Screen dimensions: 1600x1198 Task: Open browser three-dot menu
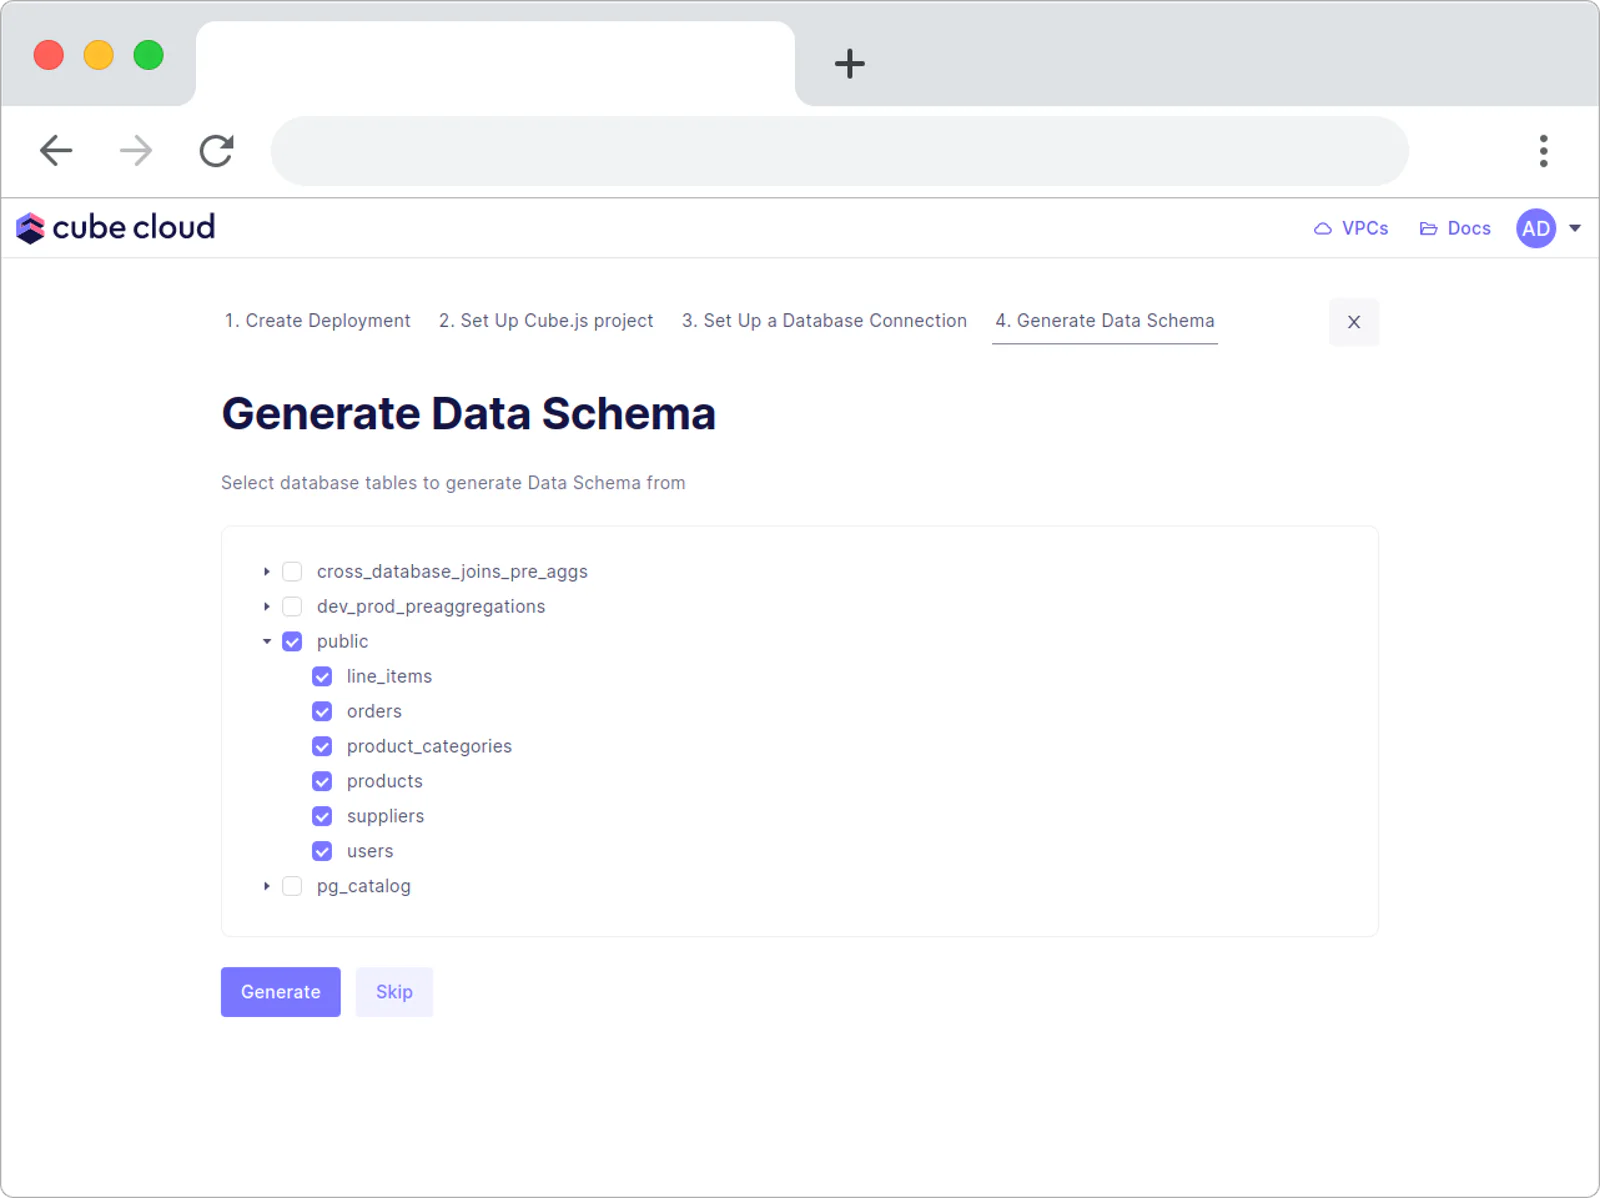[1543, 151]
